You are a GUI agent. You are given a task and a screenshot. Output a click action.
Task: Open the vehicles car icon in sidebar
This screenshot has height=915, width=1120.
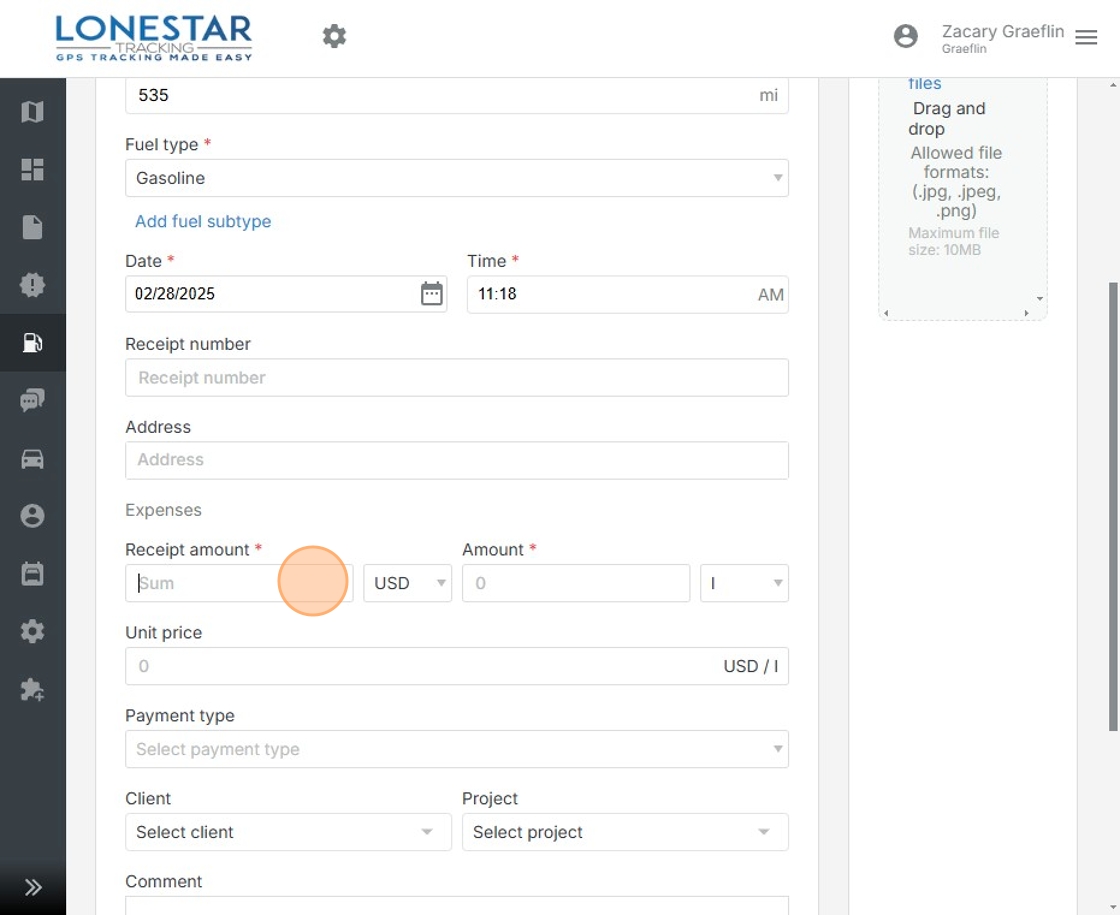[x=32, y=459]
